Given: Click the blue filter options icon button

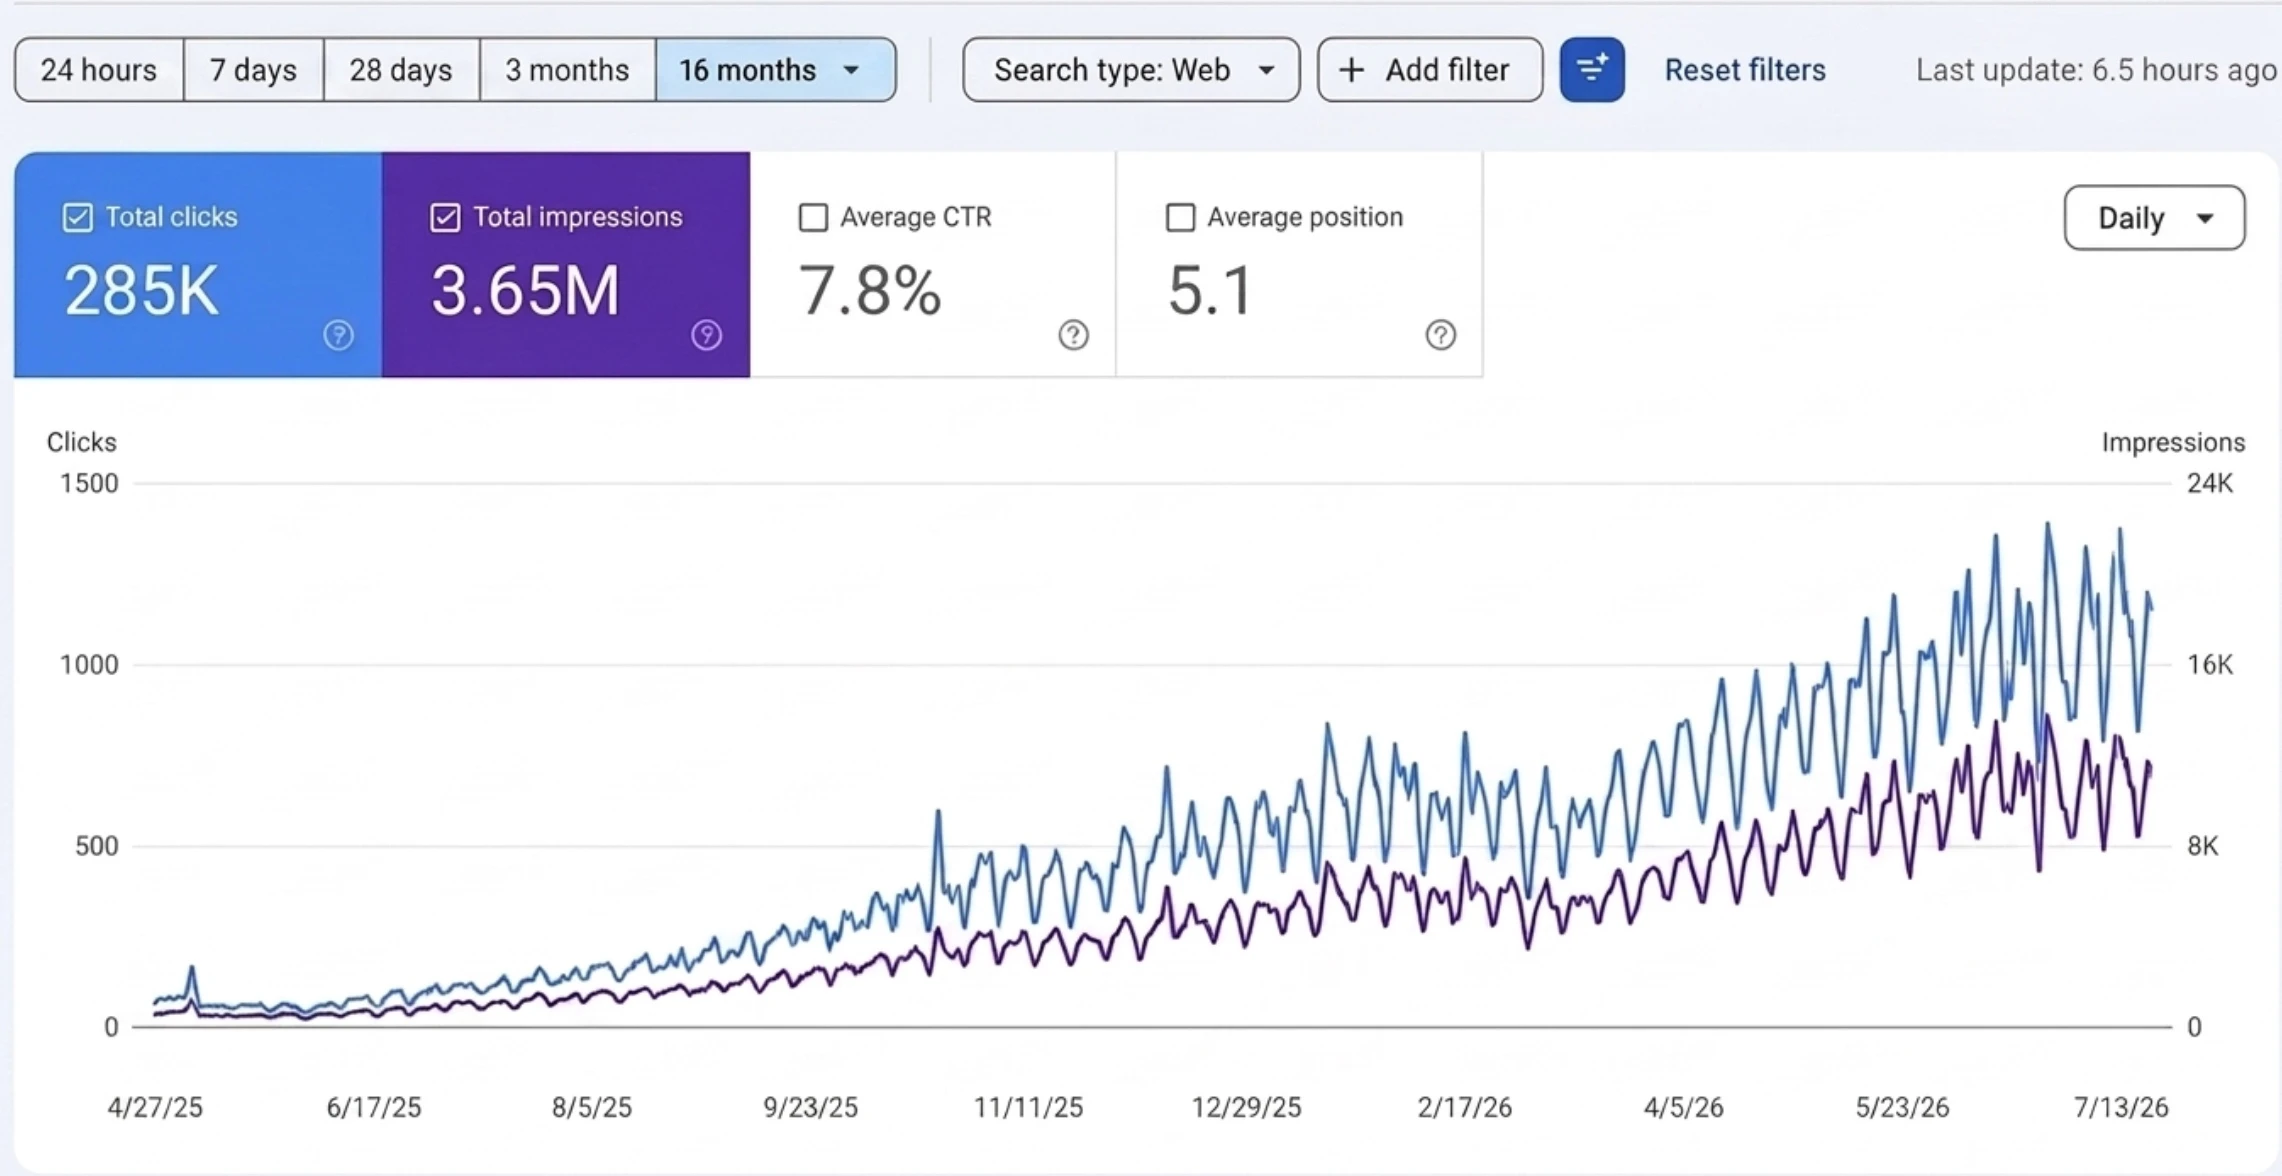Looking at the screenshot, I should pos(1592,70).
